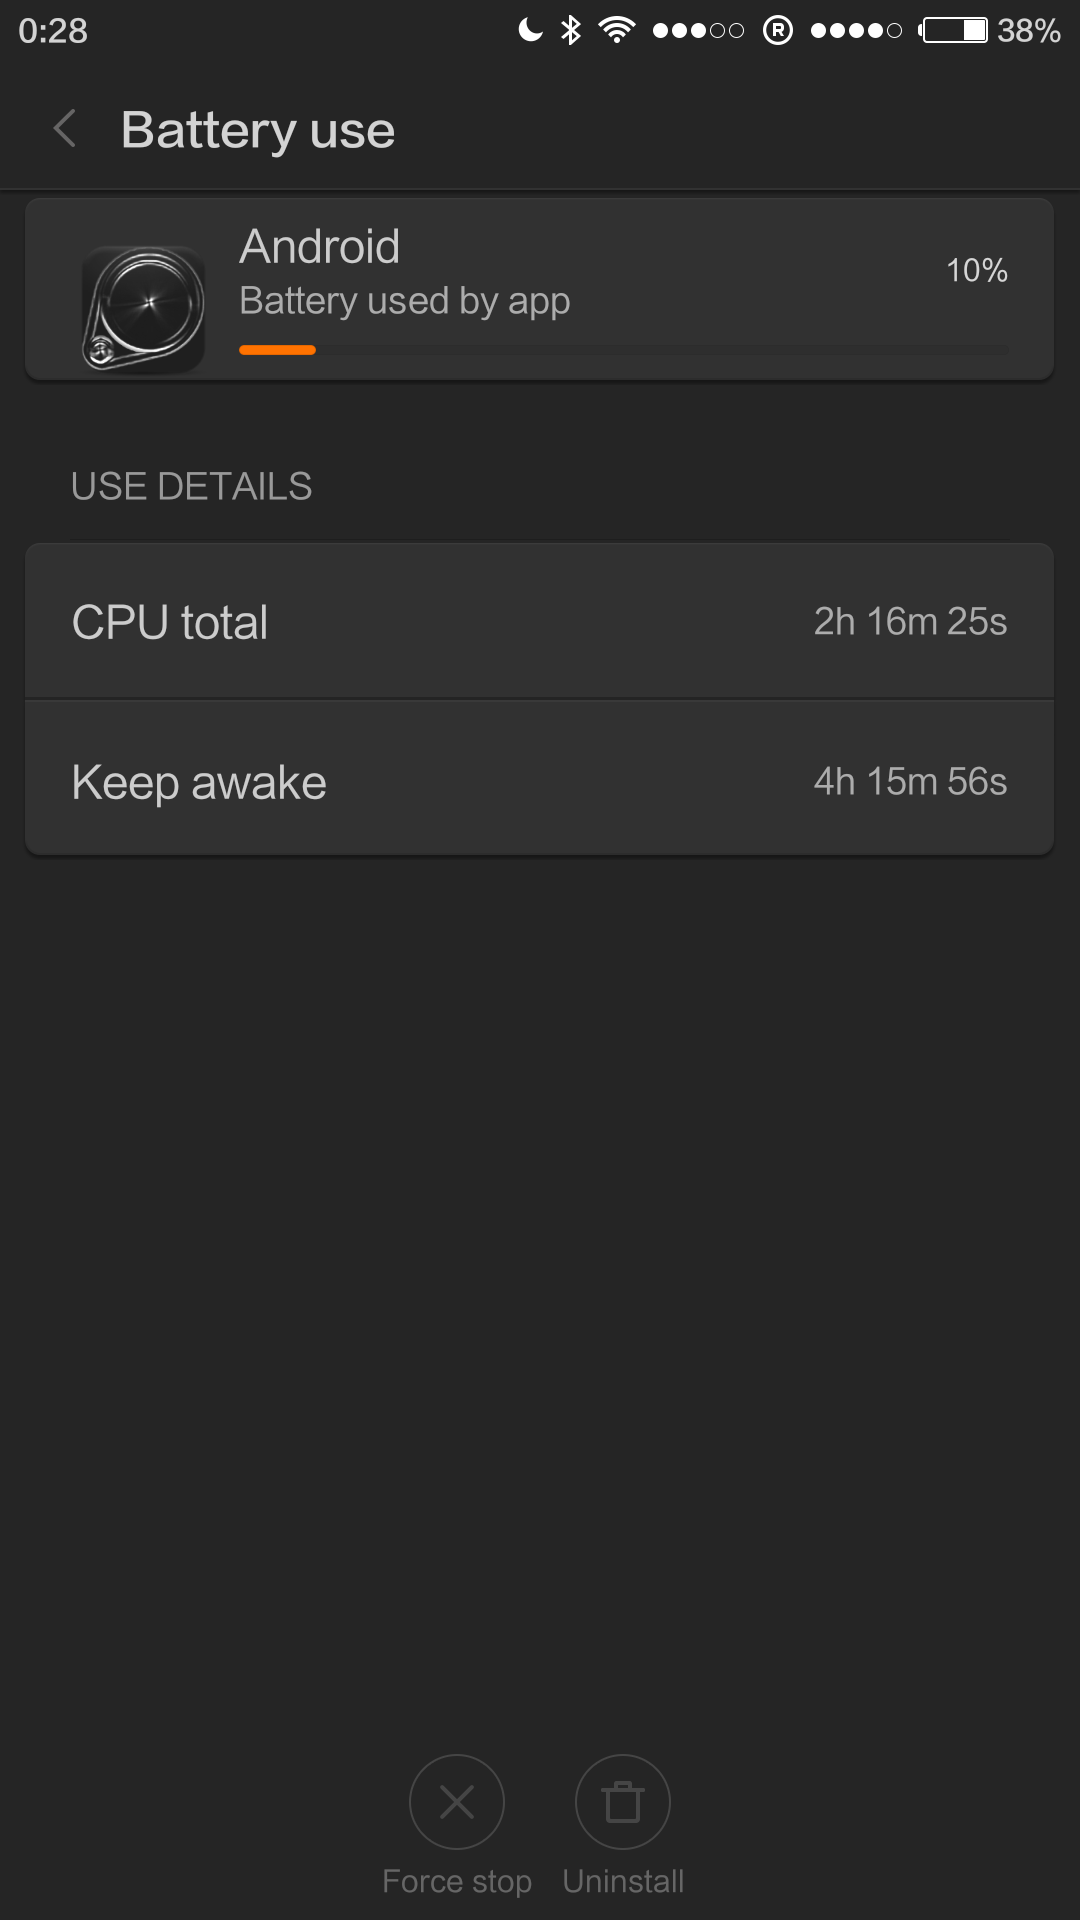
Task: Tap the Force stop label
Action: (457, 1881)
